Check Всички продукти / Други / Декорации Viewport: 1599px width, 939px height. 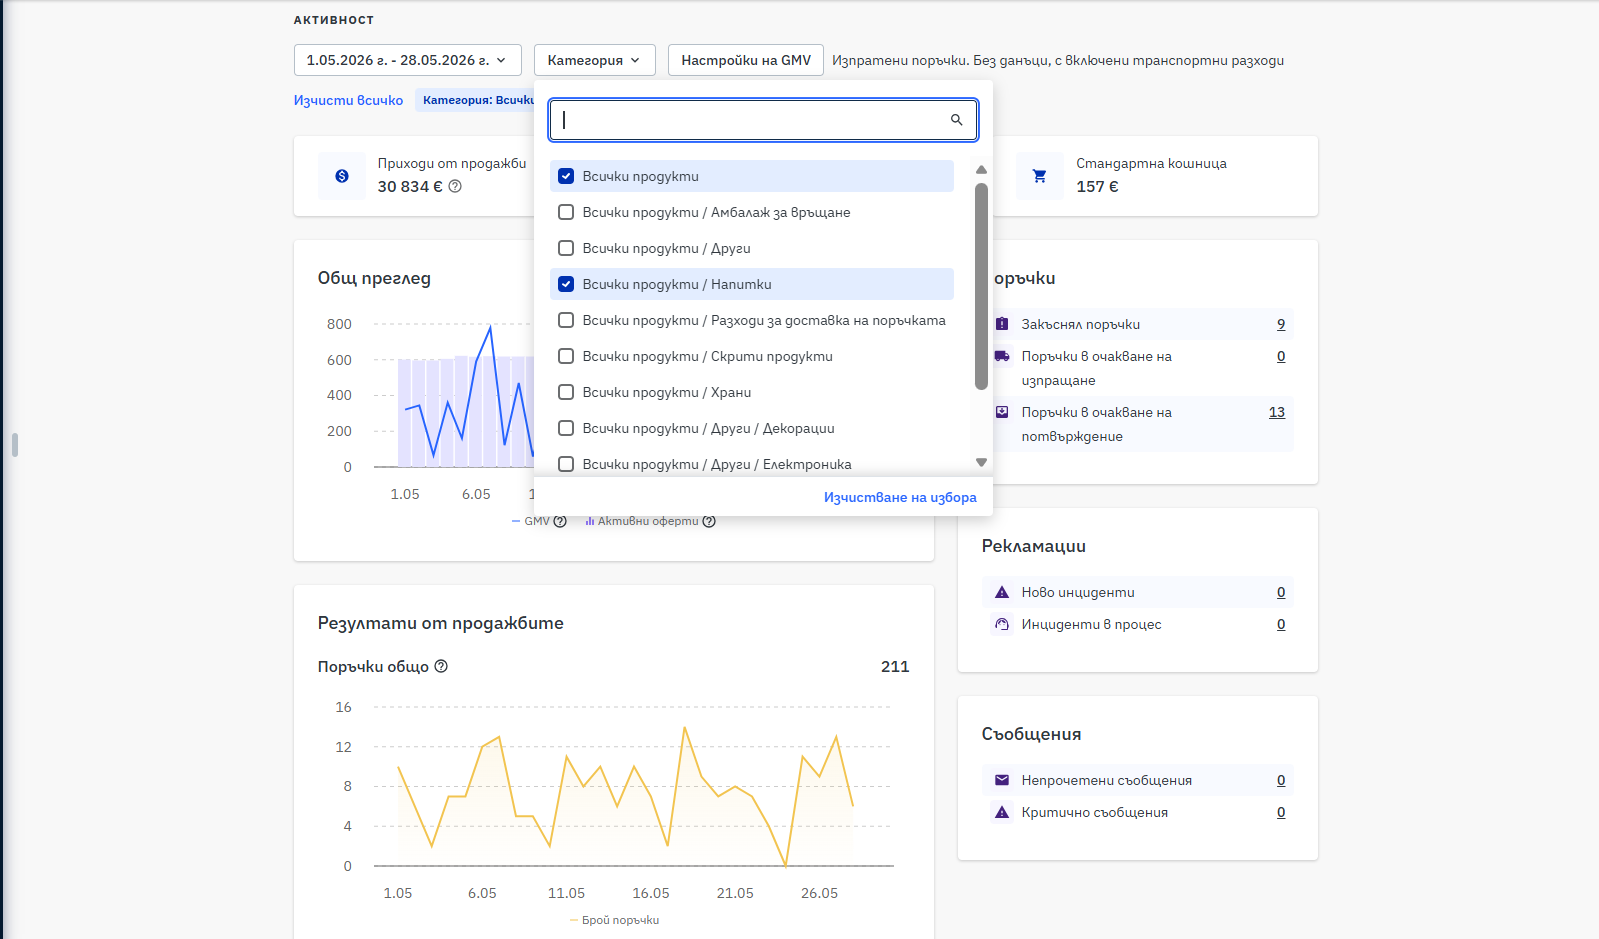pos(566,428)
